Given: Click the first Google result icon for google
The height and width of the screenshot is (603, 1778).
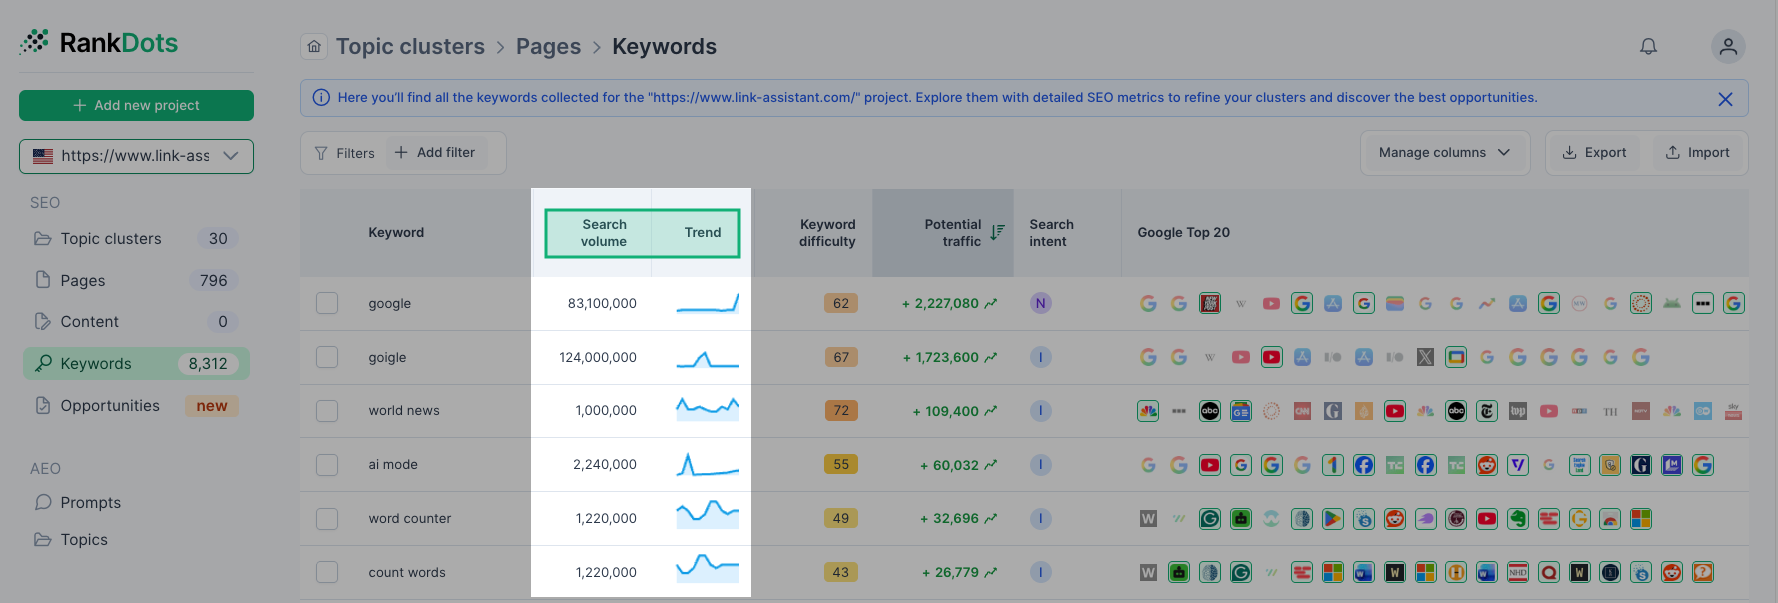Looking at the screenshot, I should pos(1148,303).
